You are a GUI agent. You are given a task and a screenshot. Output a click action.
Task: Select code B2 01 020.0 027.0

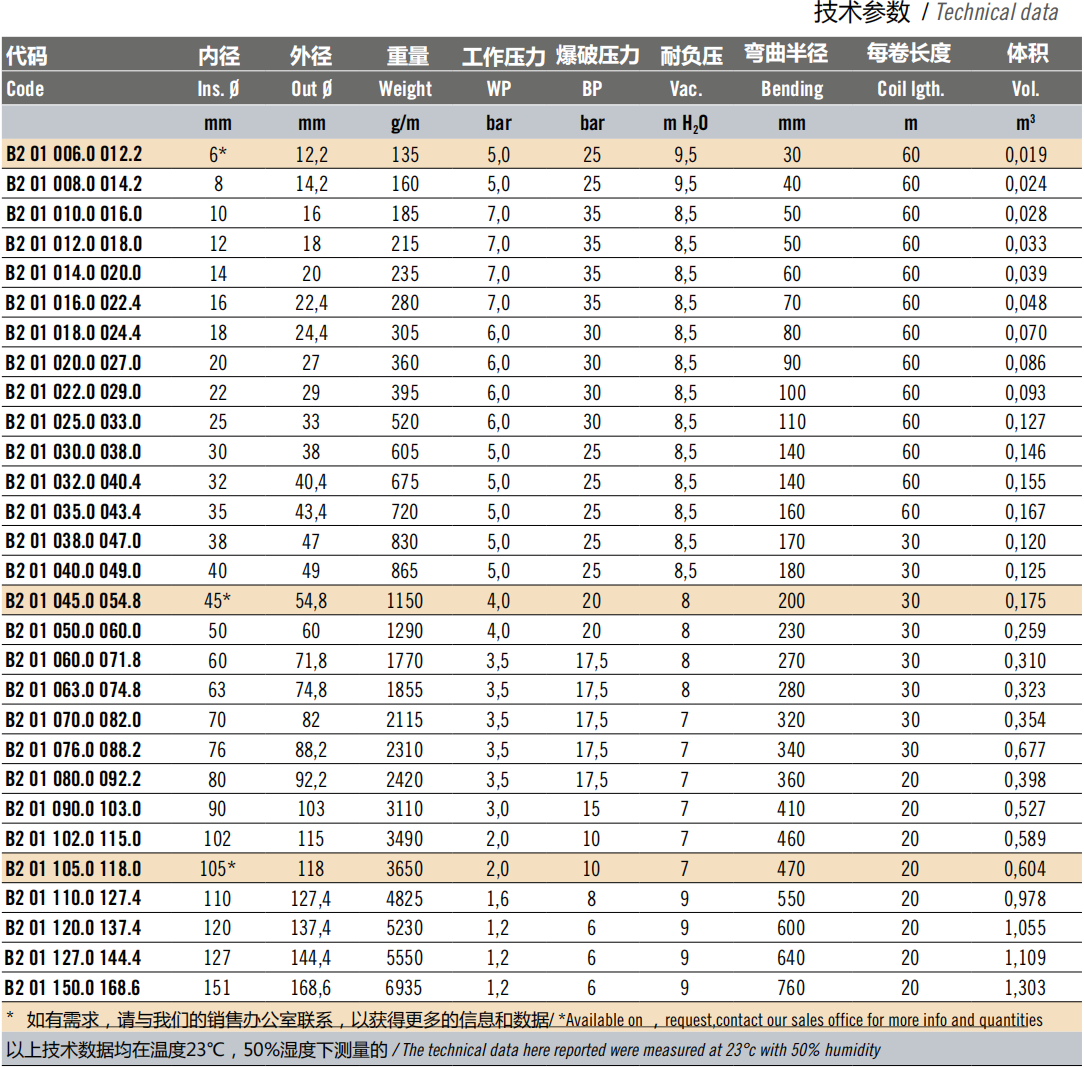pyautogui.click(x=73, y=362)
